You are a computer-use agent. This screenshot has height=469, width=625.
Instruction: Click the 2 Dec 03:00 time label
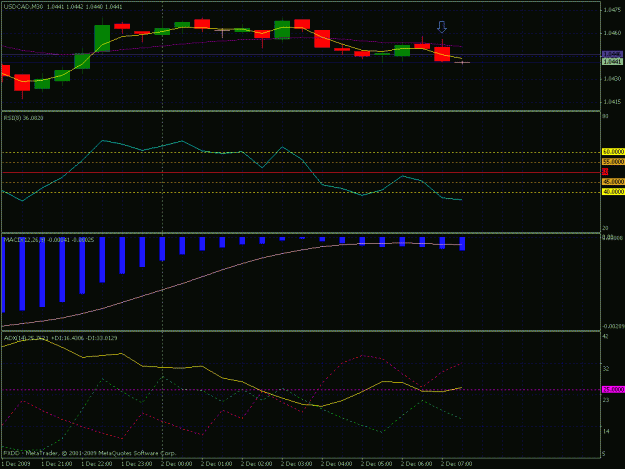(x=297, y=464)
